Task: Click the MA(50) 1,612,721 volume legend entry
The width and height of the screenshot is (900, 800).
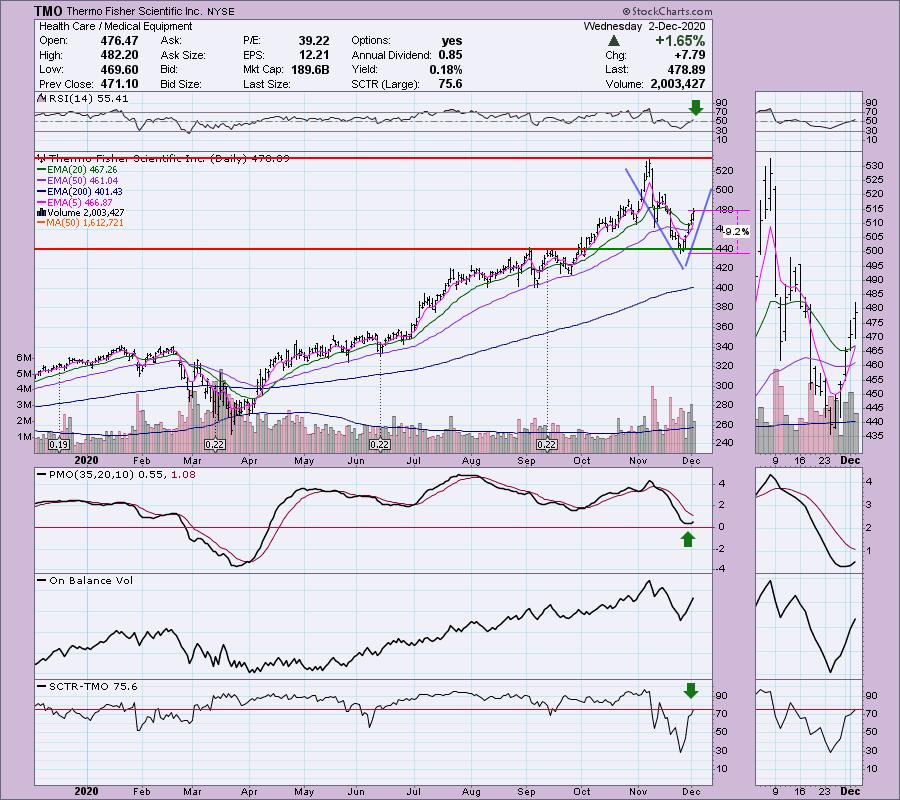Action: click(x=80, y=223)
